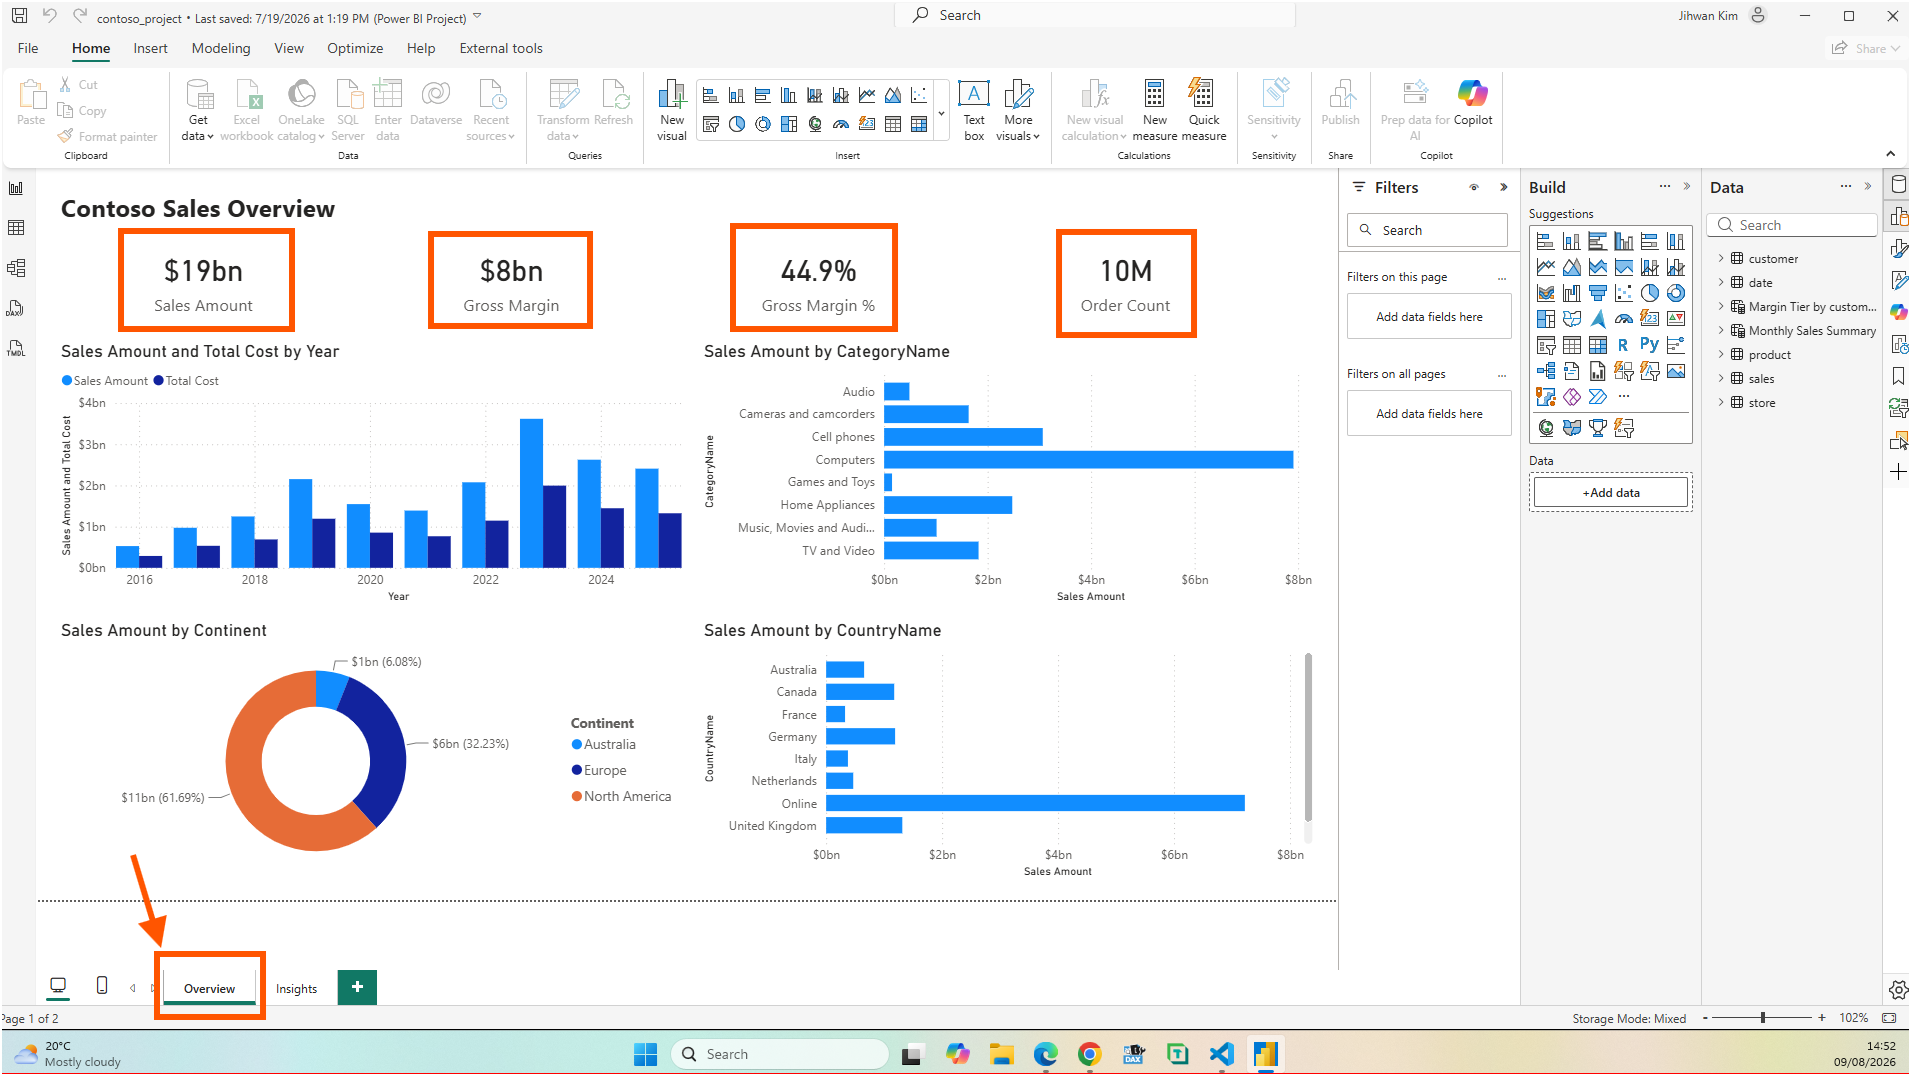Open the Optimize ribbon tab

(355, 48)
